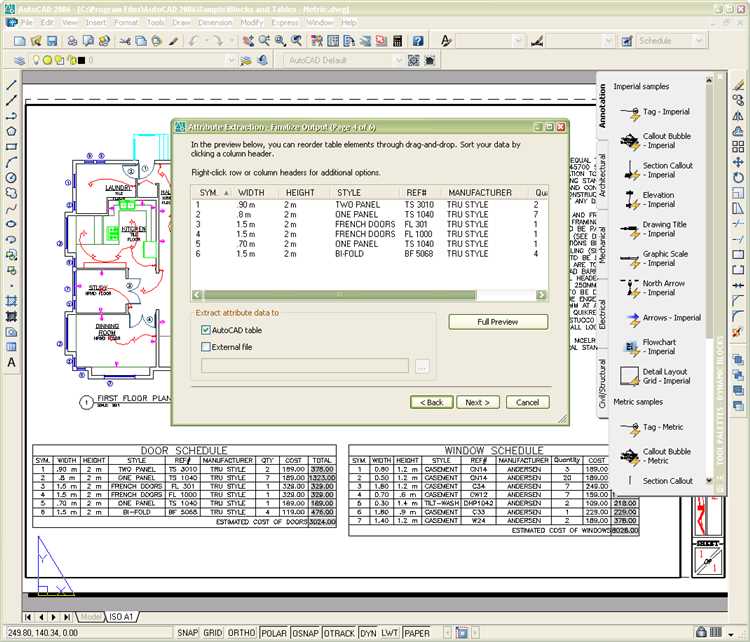Screen dimensions: 750x642
Task: Toggle OSNAP in status bar
Action: coord(305,633)
